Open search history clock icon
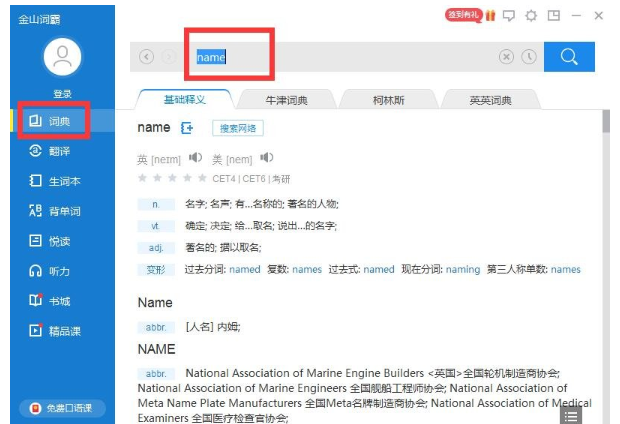The height and width of the screenshot is (424, 620). tap(529, 57)
